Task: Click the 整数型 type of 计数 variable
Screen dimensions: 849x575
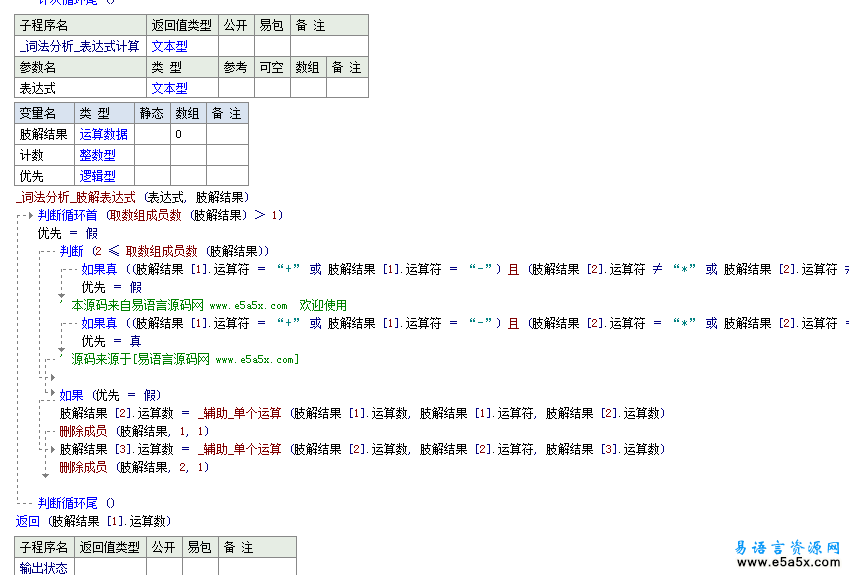Action: pyautogui.click(x=98, y=155)
